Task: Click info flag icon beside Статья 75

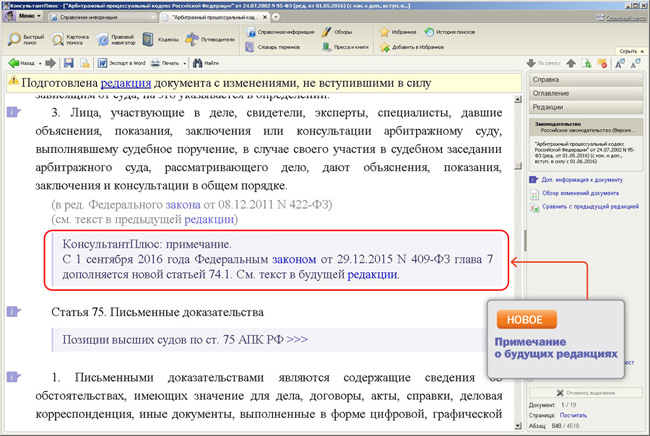Action: pyautogui.click(x=13, y=311)
